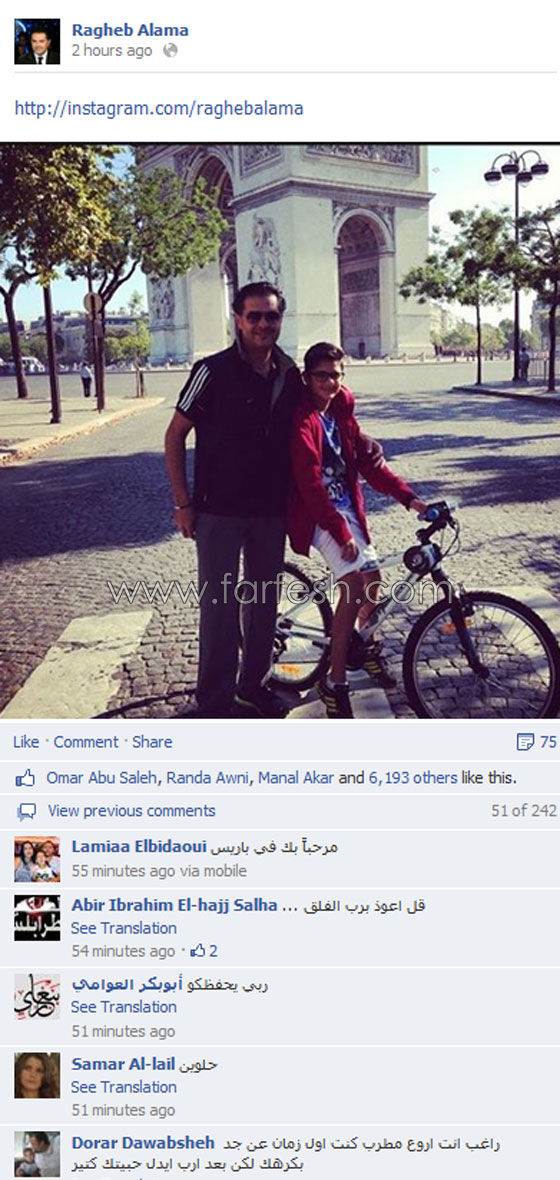Open Ragheb Alama's profile picture
The width and height of the screenshot is (560, 1180).
click(37, 41)
